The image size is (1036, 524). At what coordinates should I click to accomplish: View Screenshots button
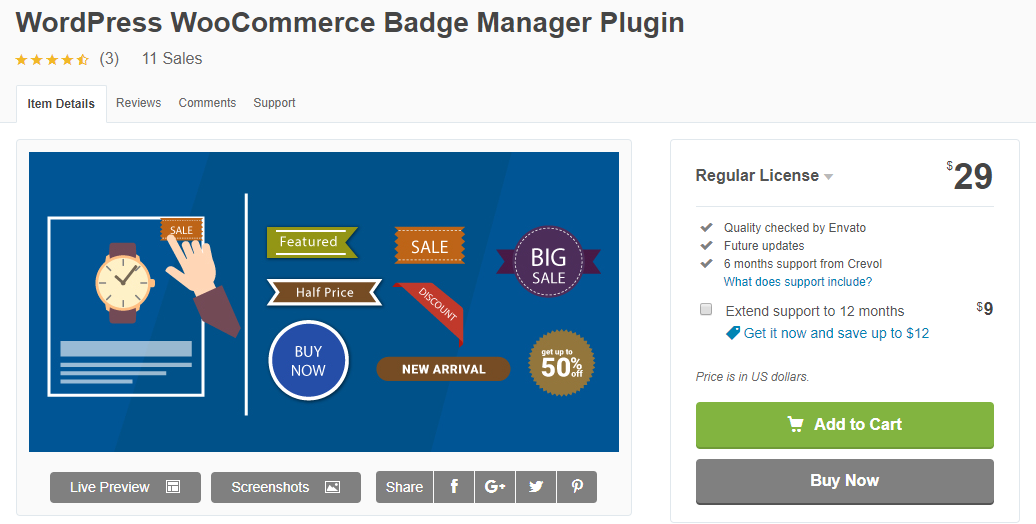(x=286, y=487)
